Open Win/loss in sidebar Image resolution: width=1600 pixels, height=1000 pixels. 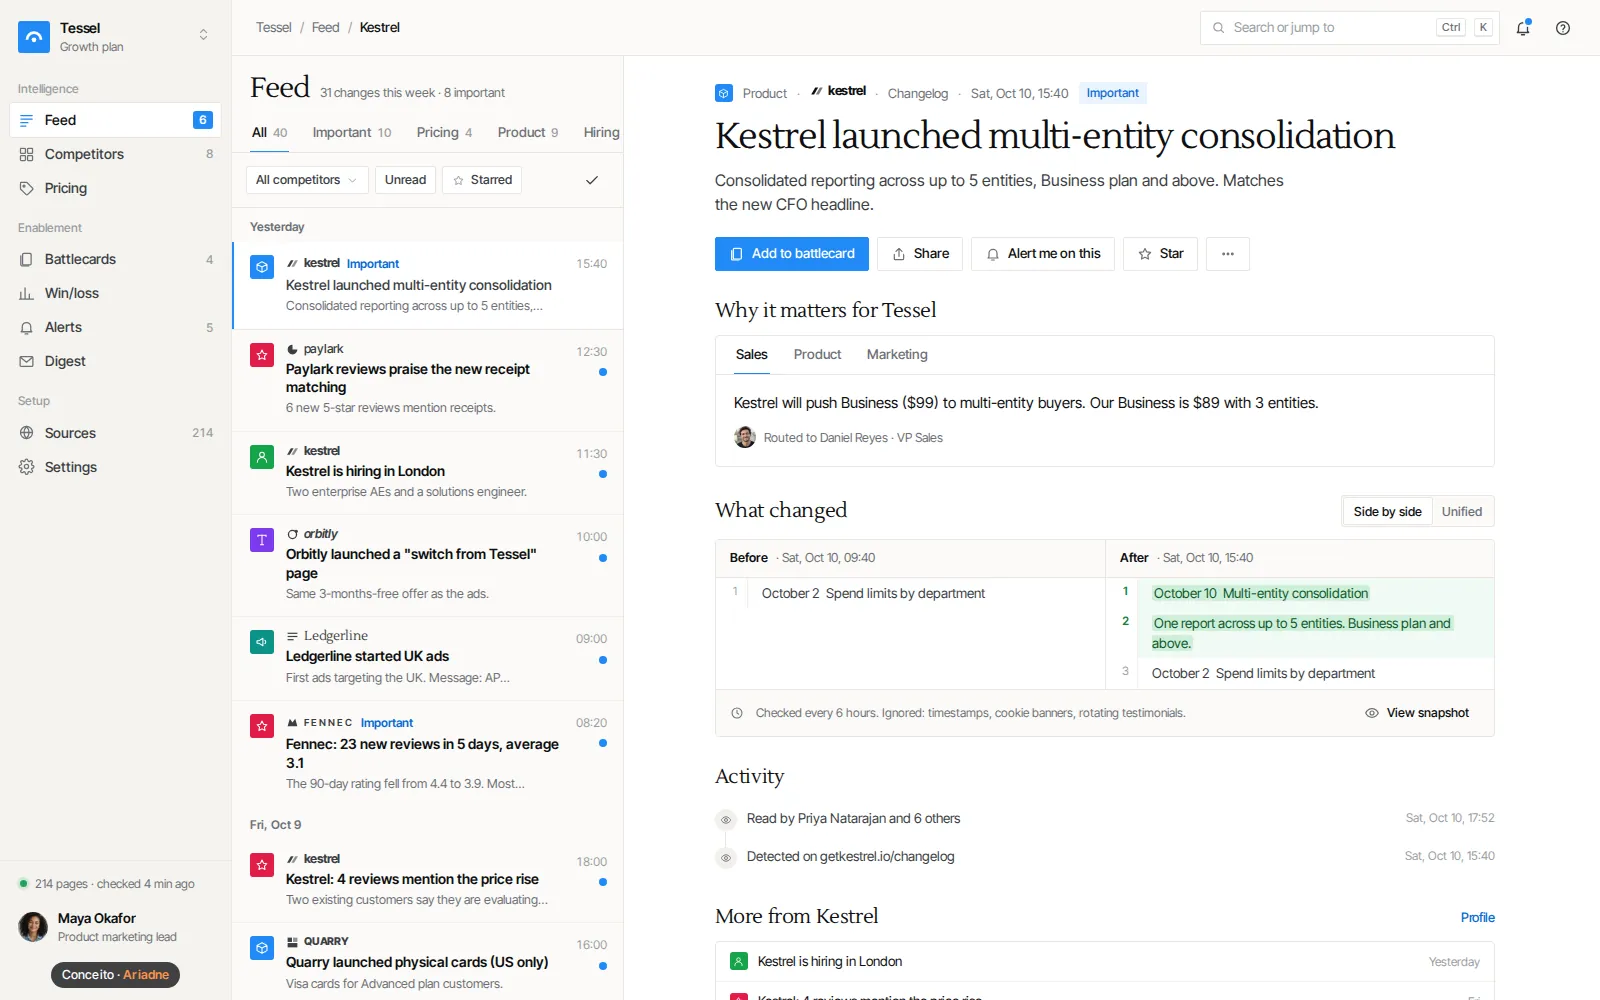[116, 293]
